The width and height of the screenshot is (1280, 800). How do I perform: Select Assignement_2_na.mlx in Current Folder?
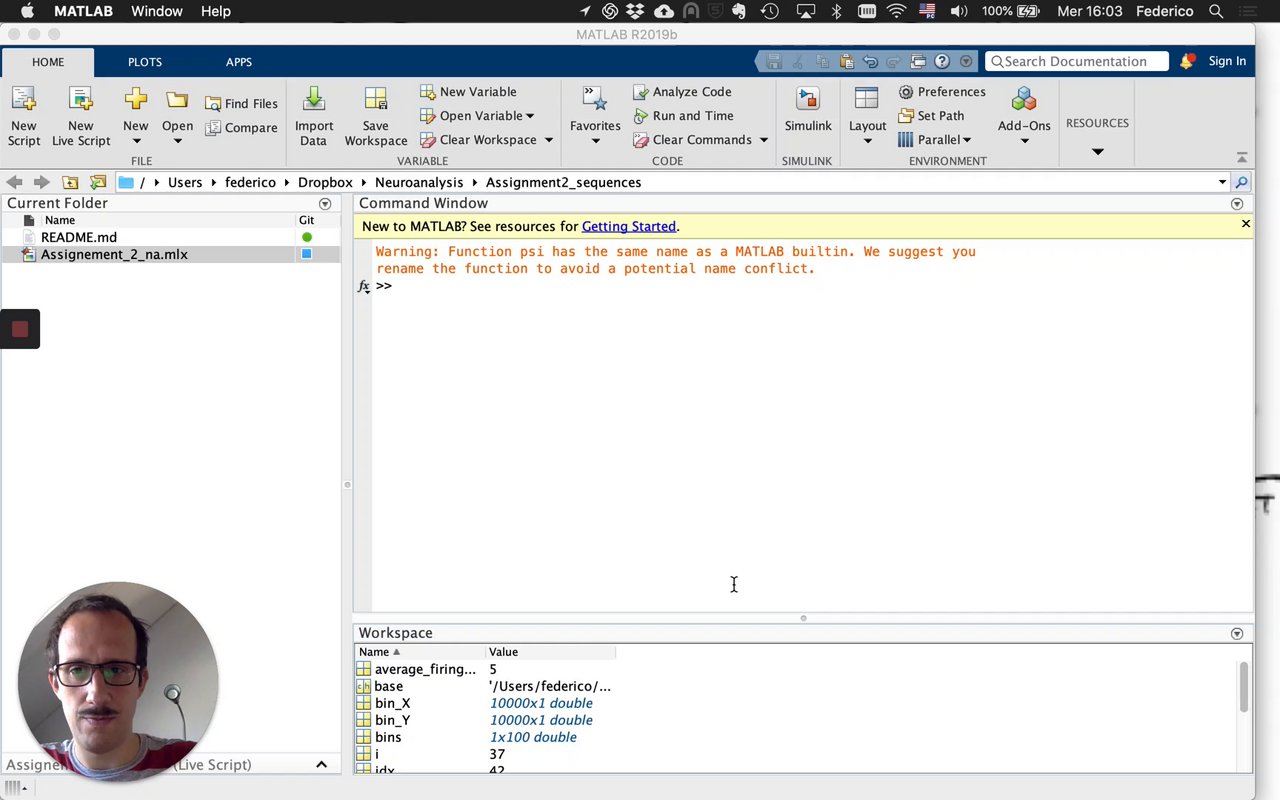click(x=114, y=255)
